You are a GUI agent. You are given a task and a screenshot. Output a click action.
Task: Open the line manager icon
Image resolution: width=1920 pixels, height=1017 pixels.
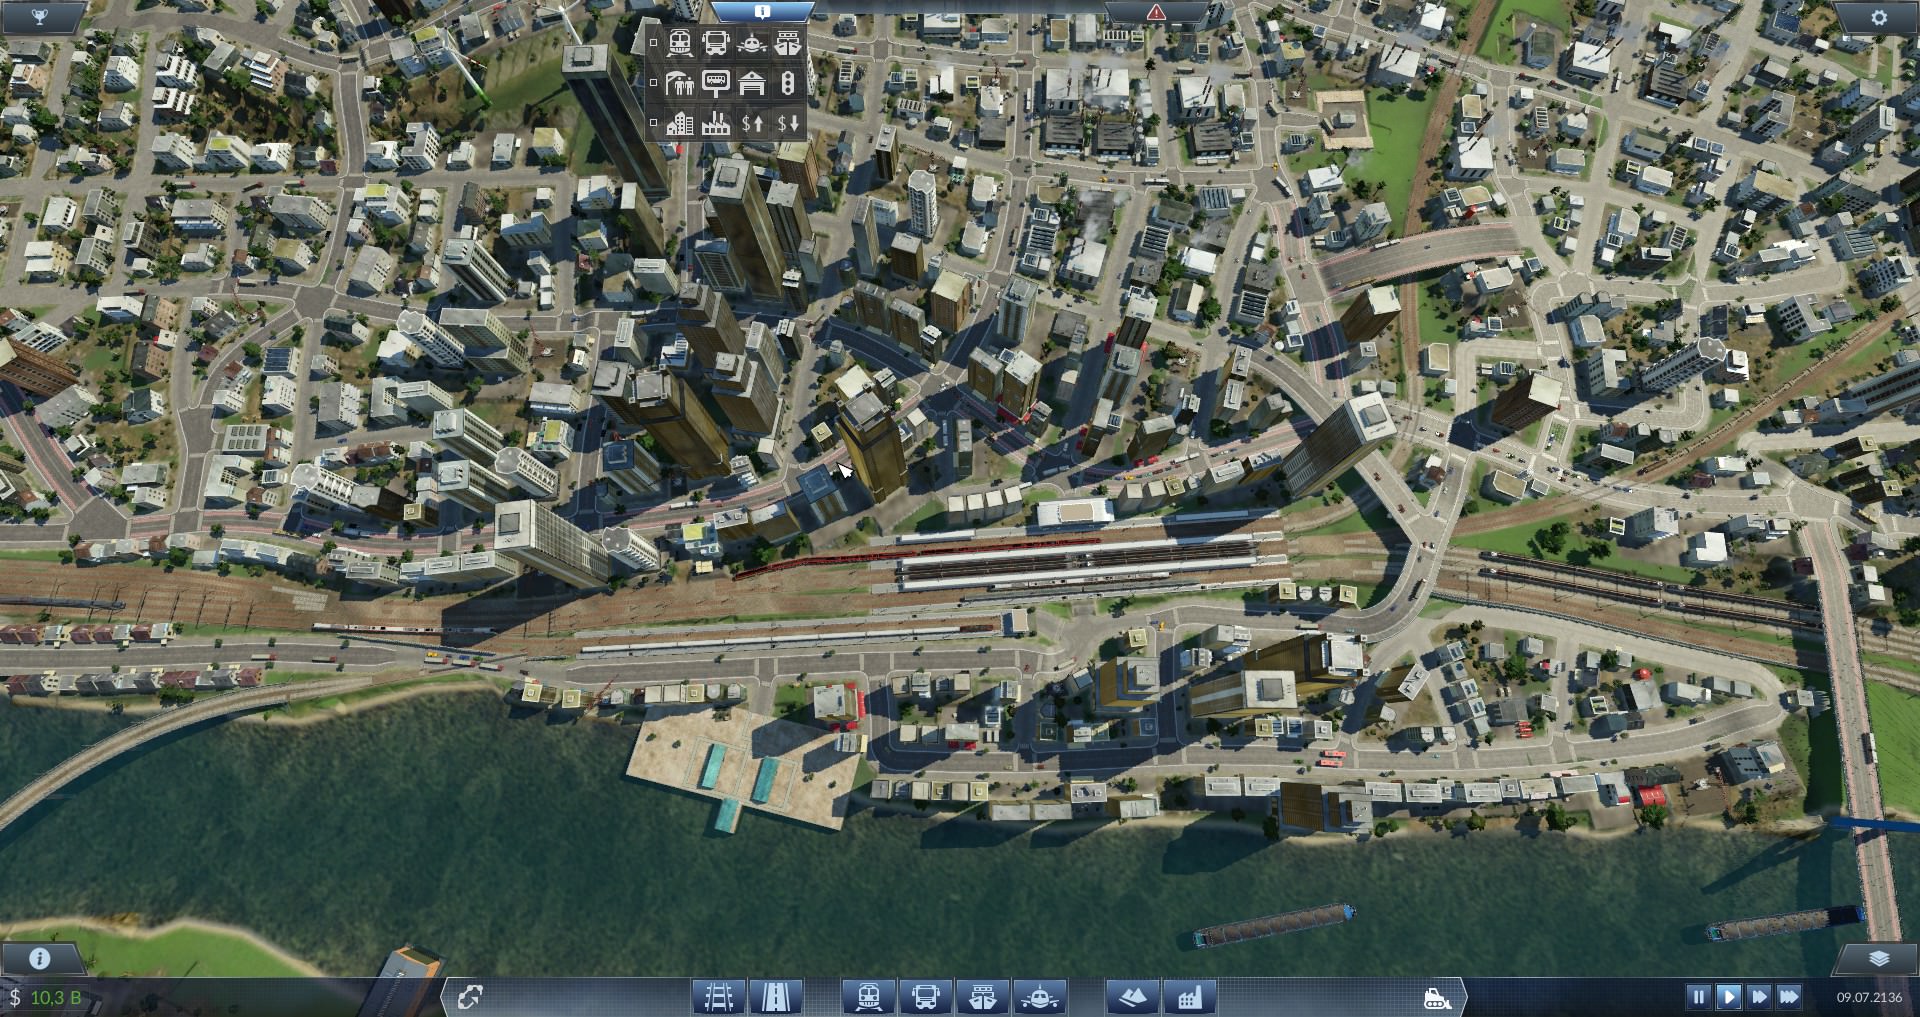tap(470, 997)
